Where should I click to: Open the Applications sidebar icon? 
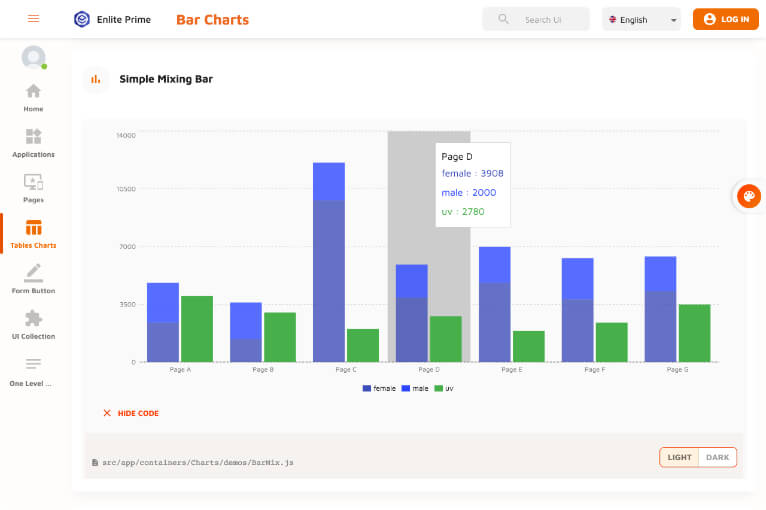tap(33, 136)
